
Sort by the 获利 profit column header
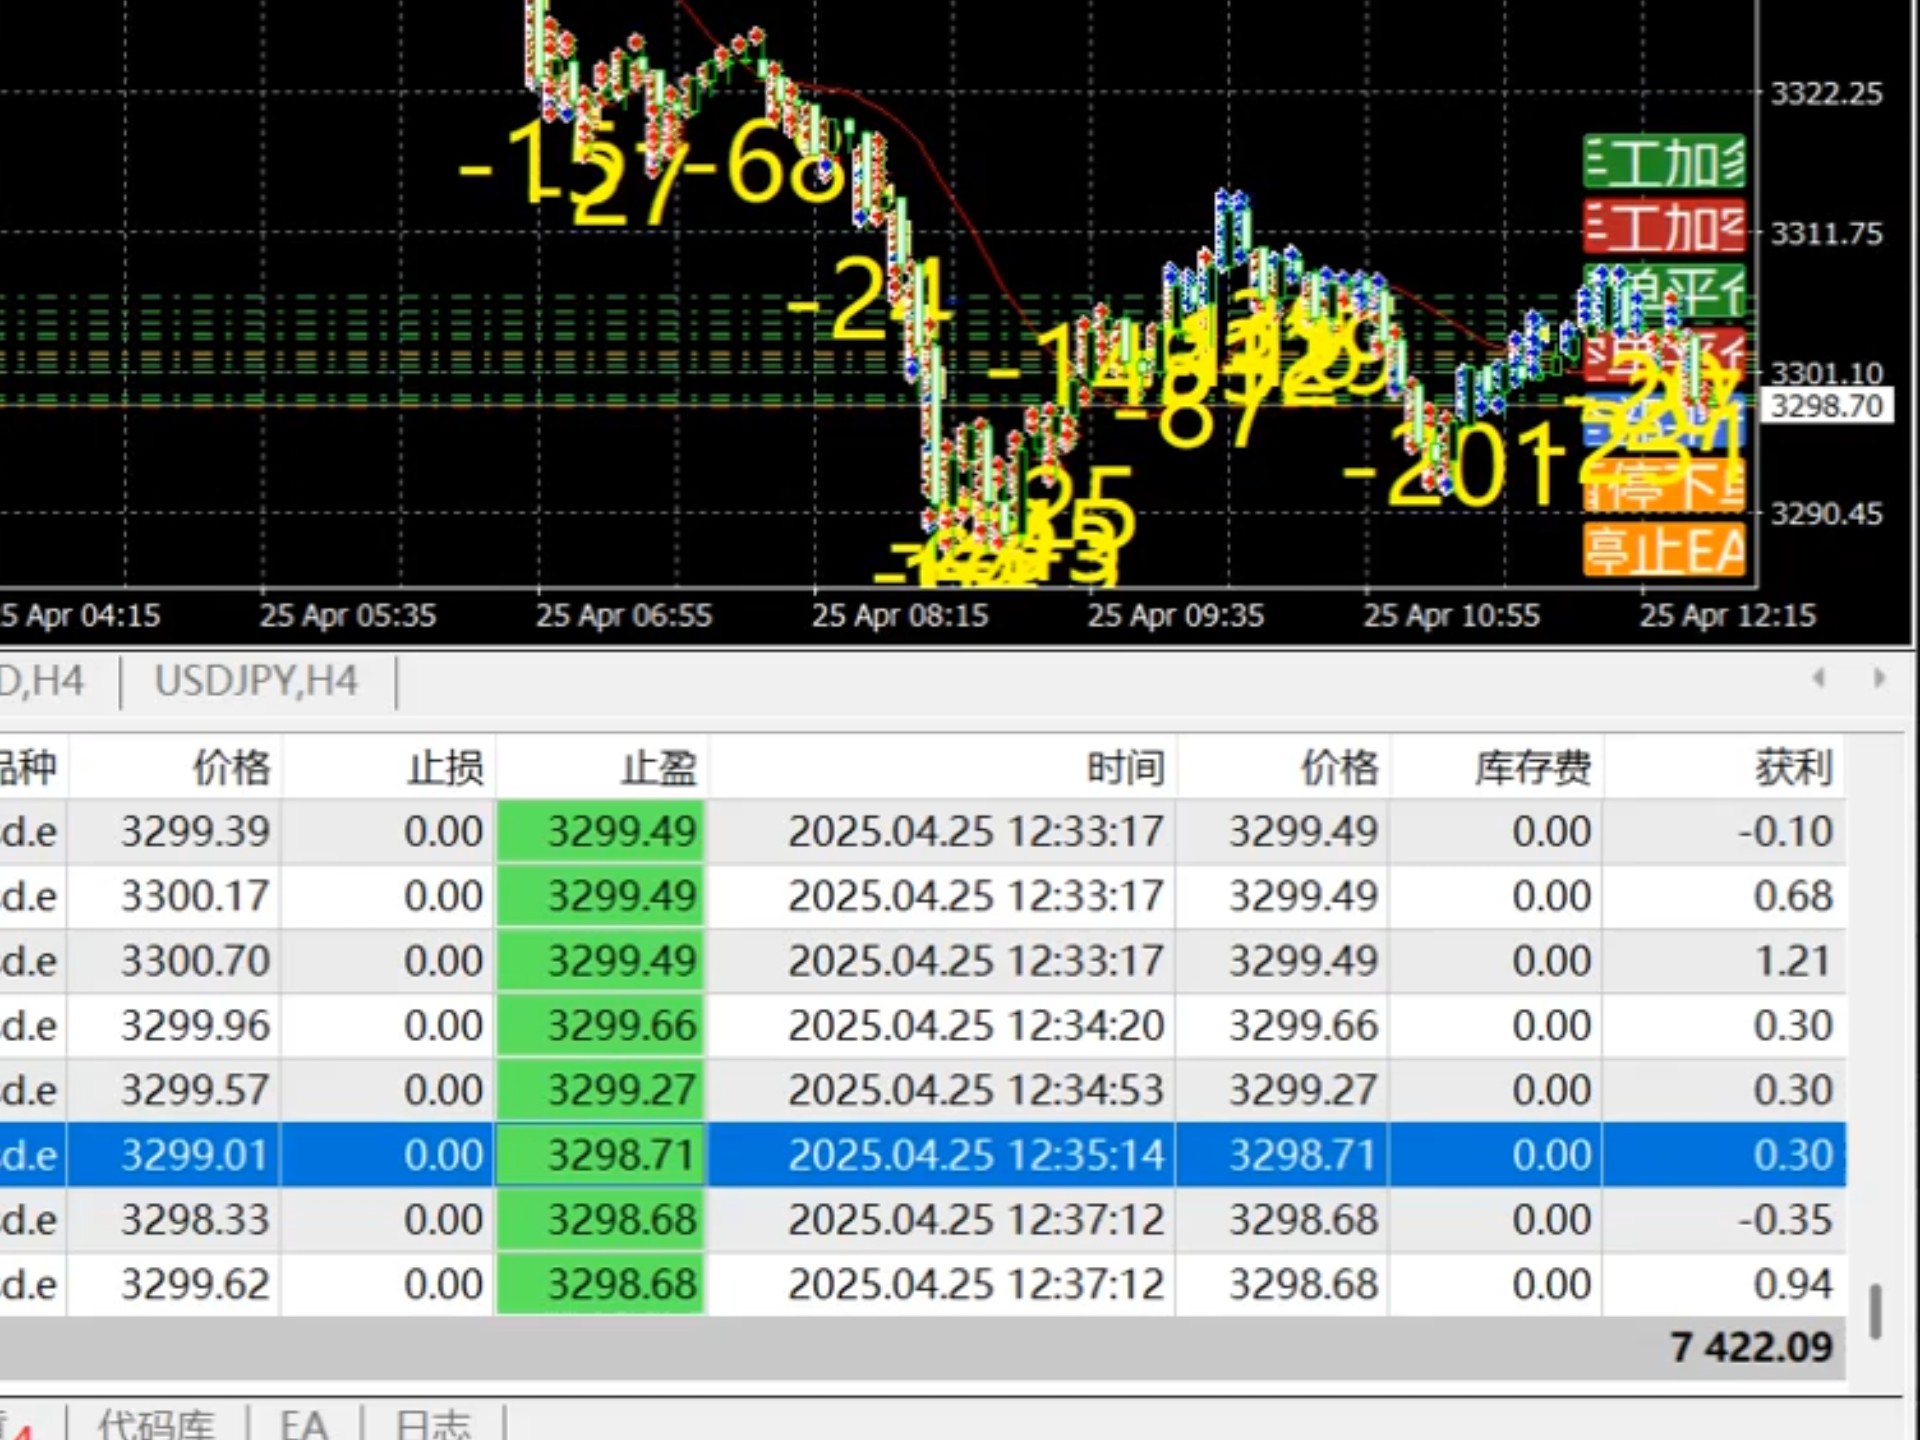click(1792, 768)
